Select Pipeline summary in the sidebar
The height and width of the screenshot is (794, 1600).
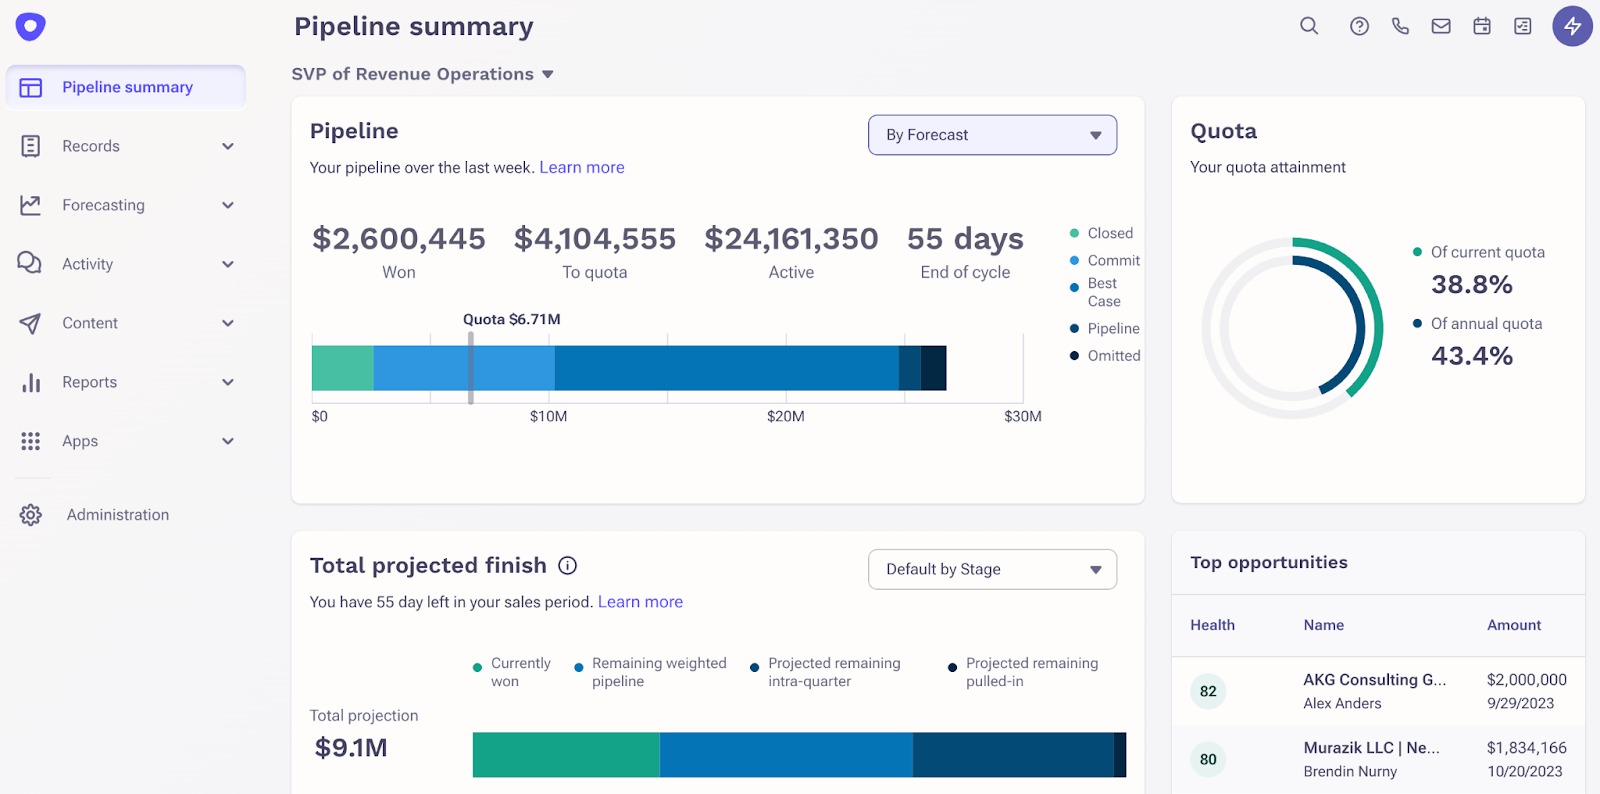[126, 88]
